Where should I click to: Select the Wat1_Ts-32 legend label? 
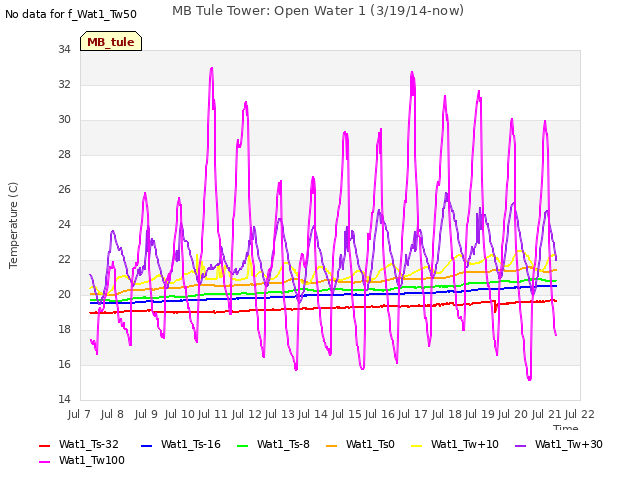point(89,444)
